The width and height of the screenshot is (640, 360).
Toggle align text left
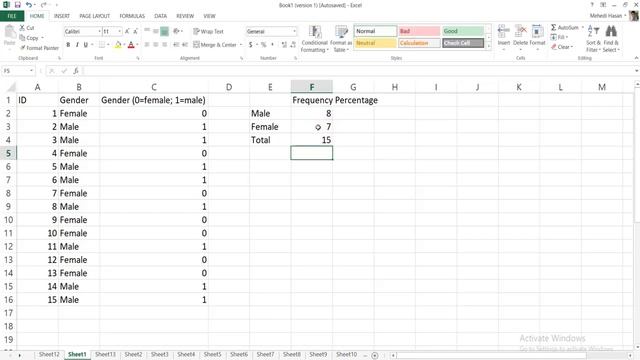pyautogui.click(x=147, y=44)
